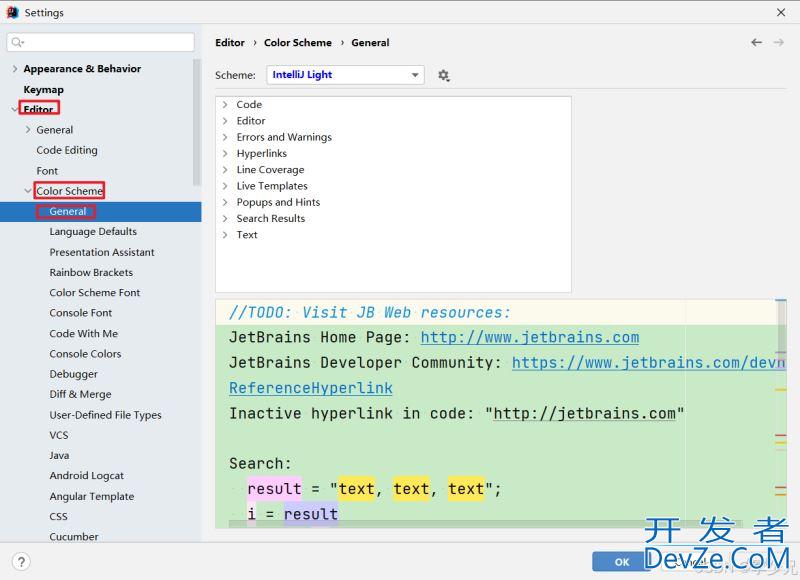Open Java color settings
This screenshot has height=580, width=800.
59,456
